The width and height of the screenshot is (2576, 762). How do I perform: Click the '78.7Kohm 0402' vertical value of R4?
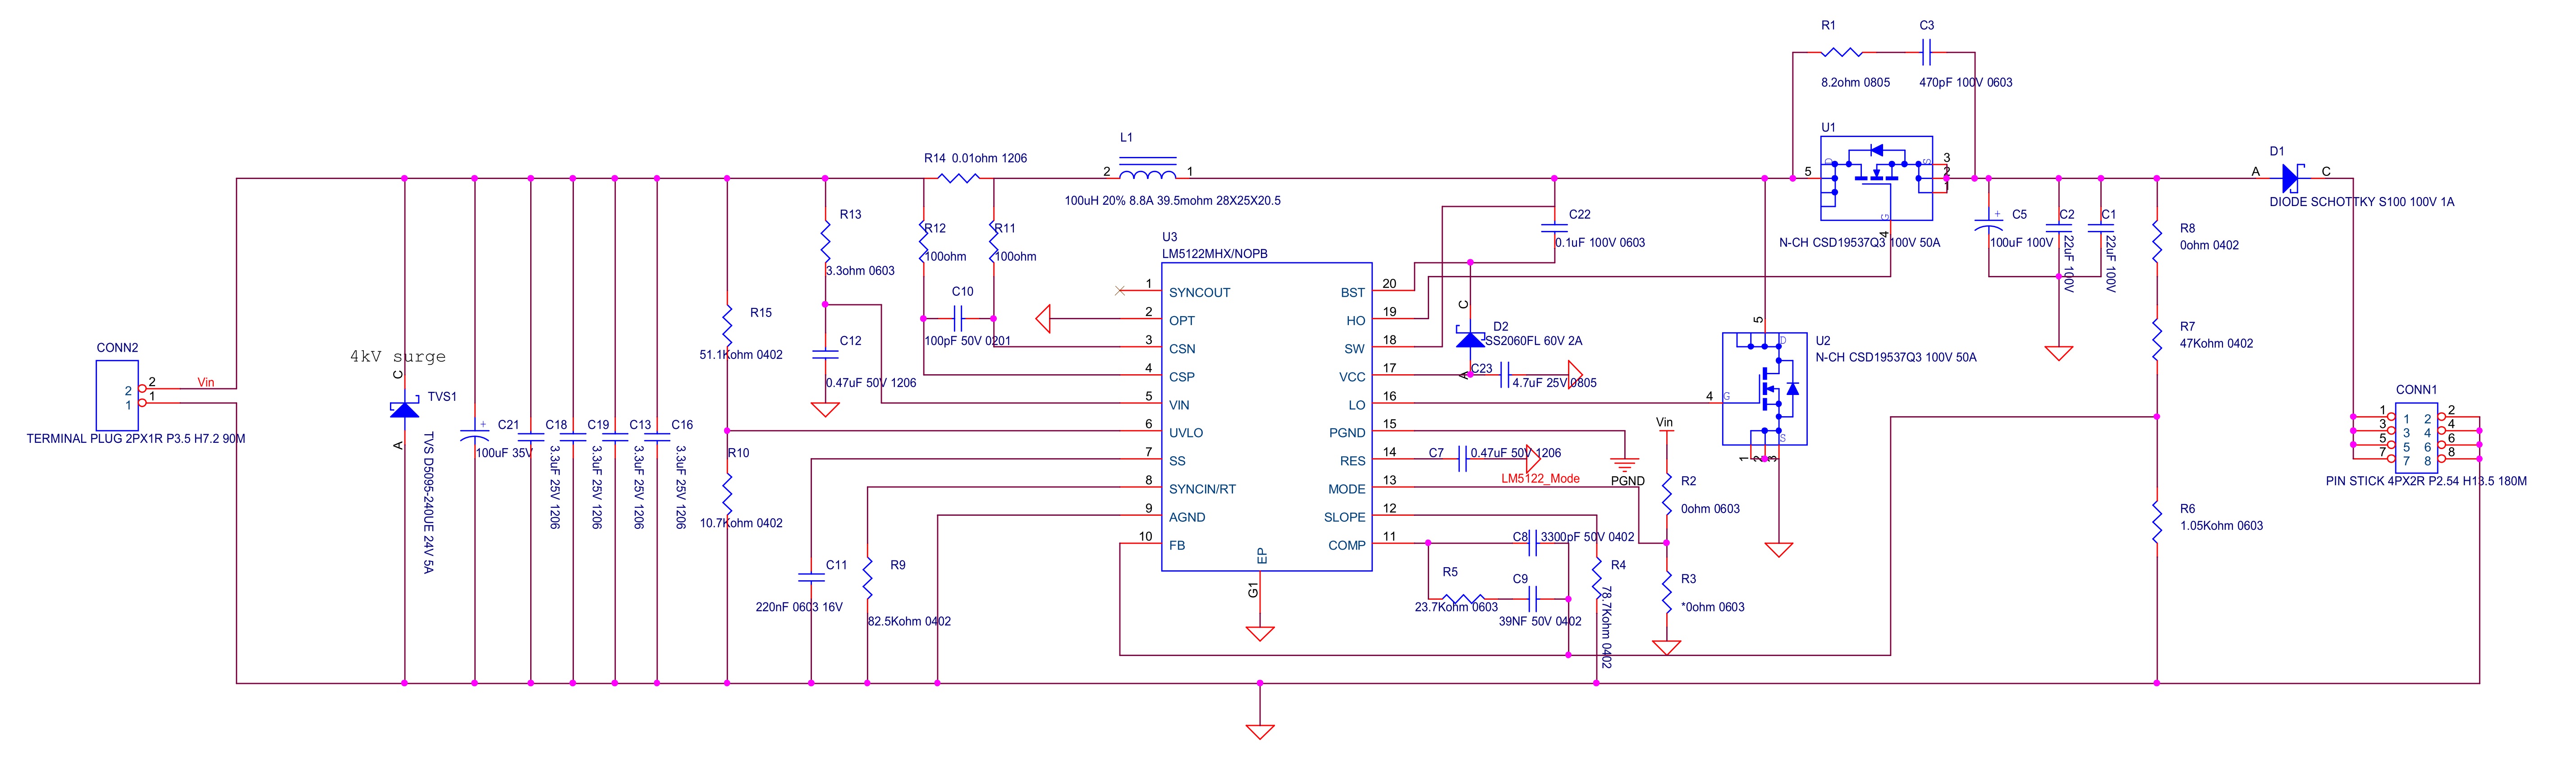pyautogui.click(x=1605, y=628)
